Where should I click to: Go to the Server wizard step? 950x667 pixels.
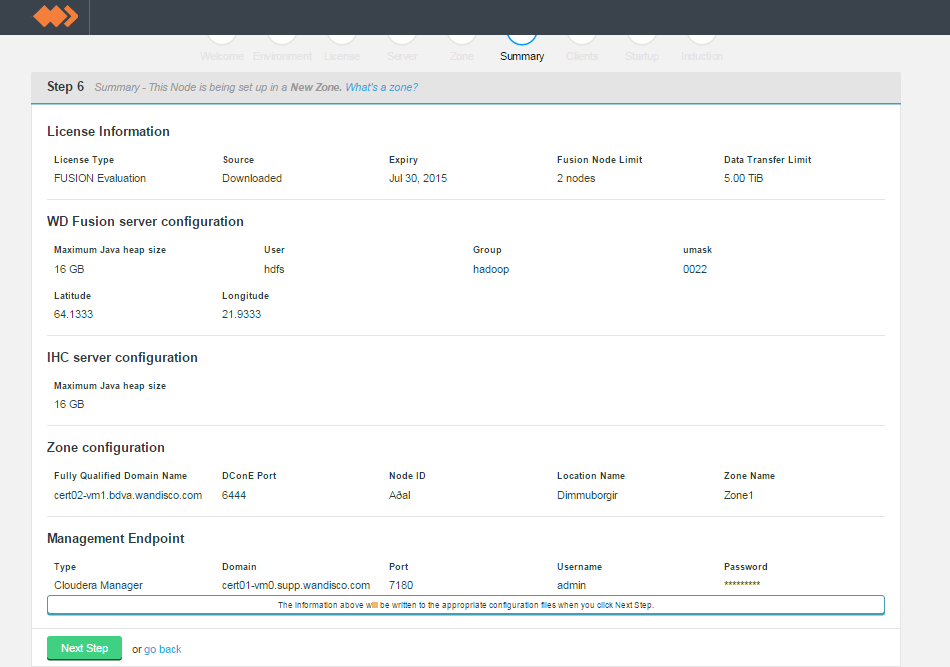tap(402, 56)
